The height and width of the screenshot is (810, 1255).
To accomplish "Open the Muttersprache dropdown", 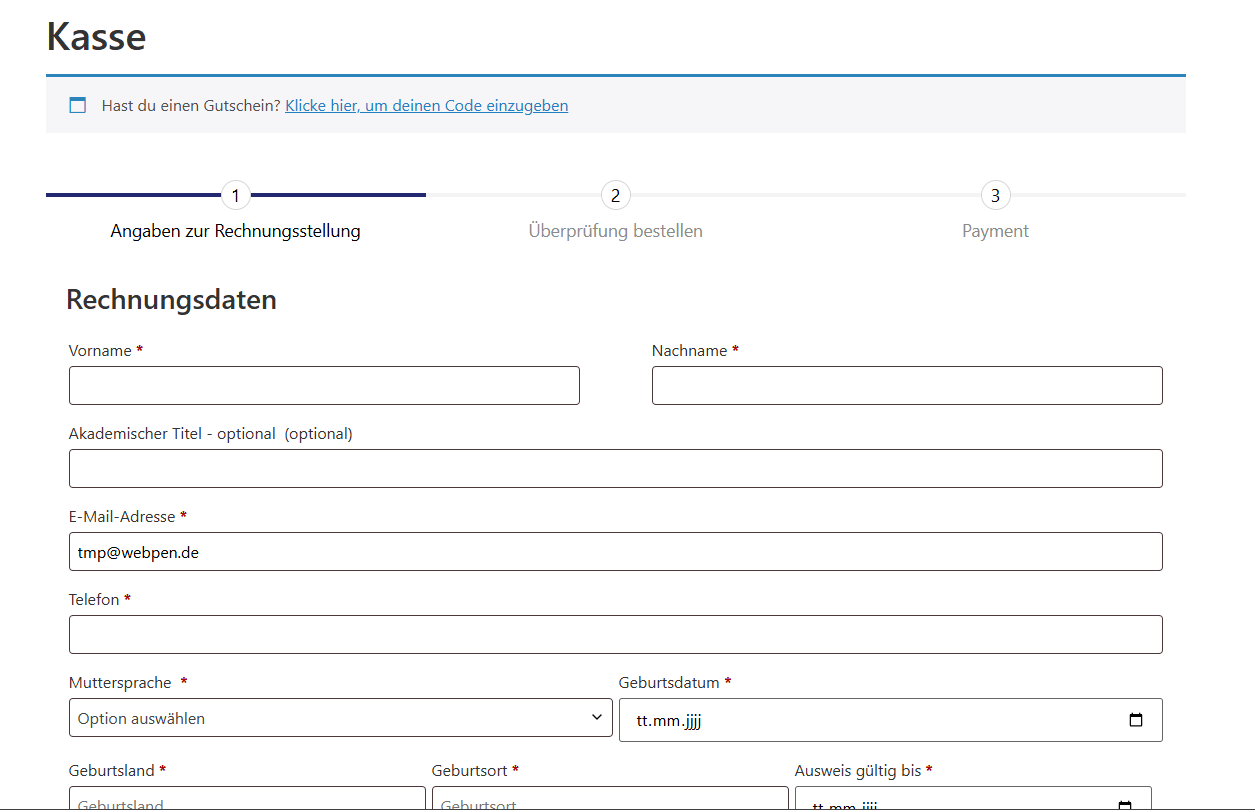I will (341, 717).
